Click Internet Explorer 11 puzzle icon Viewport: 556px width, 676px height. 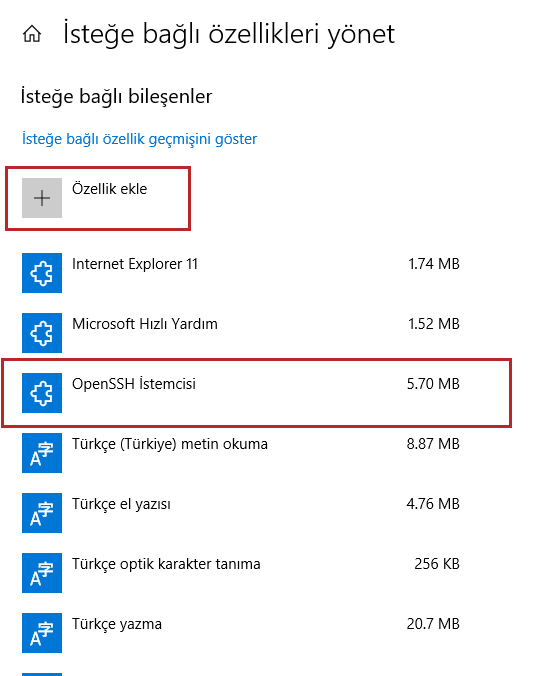tap(42, 273)
